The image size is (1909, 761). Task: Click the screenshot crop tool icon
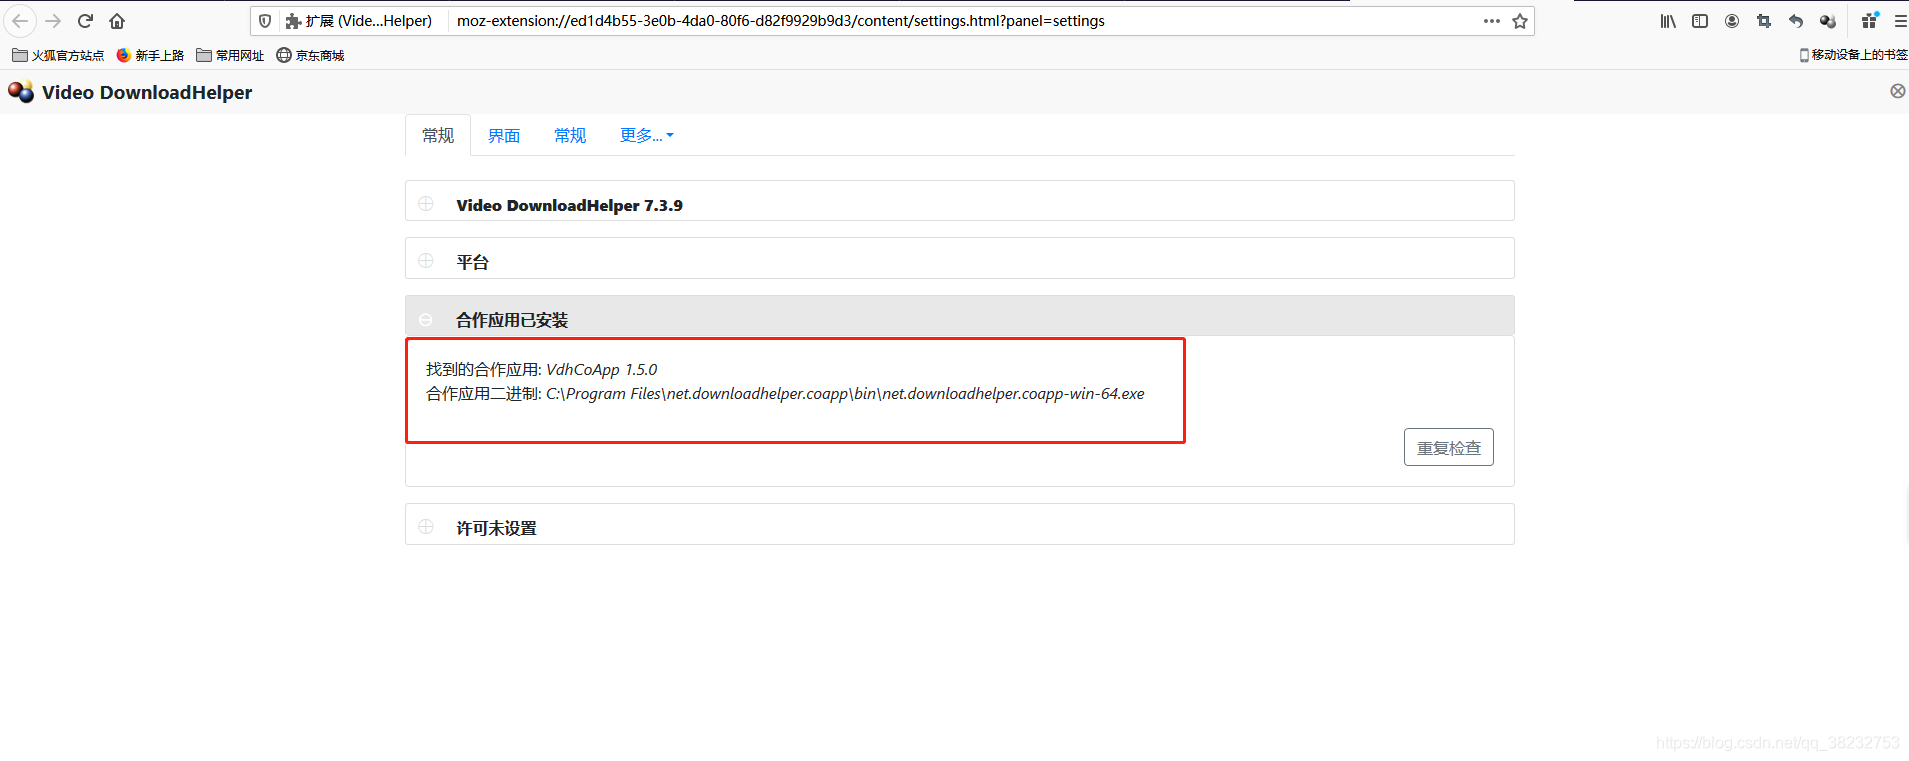(x=1764, y=21)
